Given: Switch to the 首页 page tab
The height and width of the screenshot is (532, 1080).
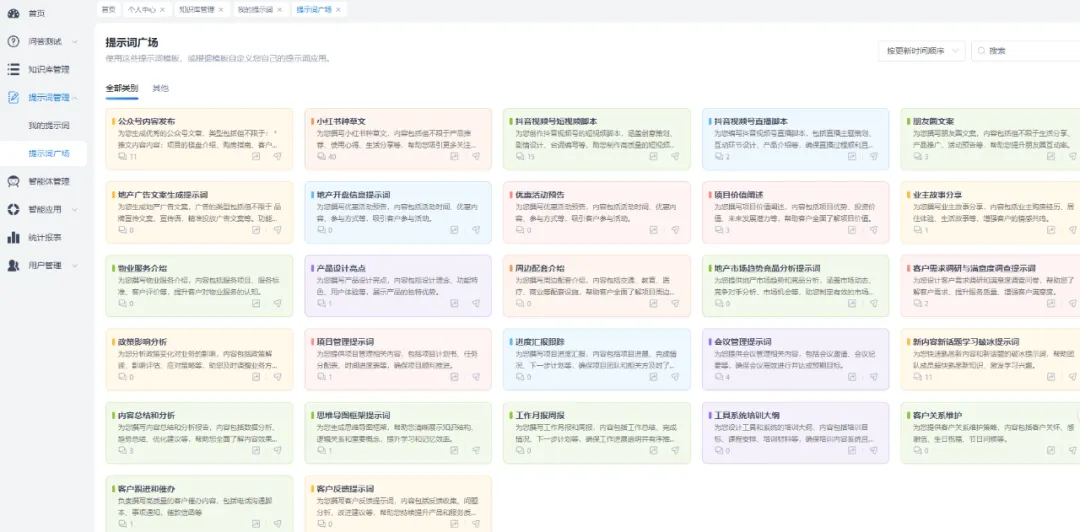Looking at the screenshot, I should click(108, 10).
